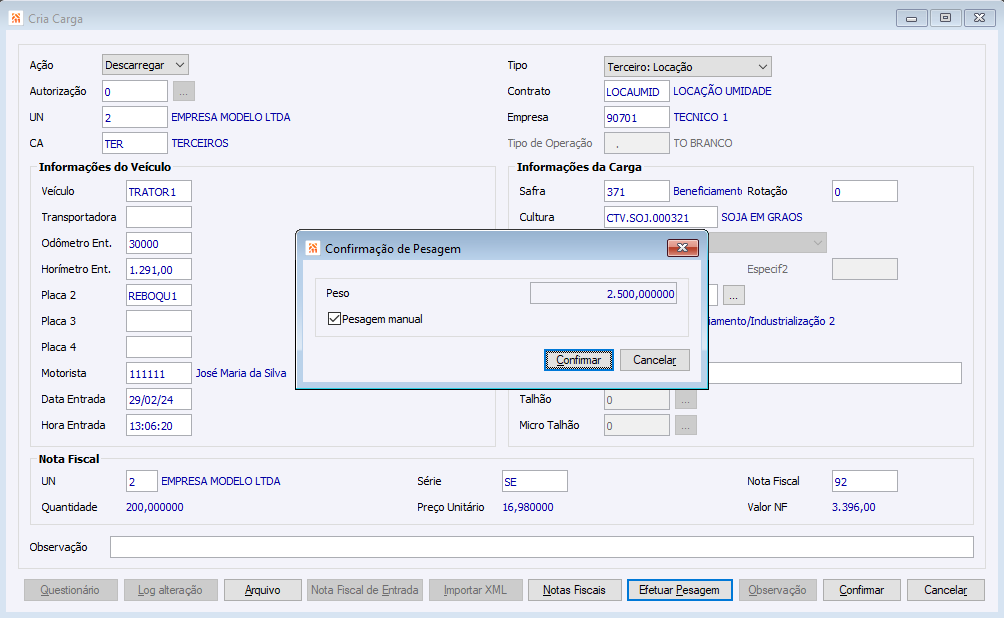Click the Arquivo button
Viewport: 1004px width, 618px height.
[x=263, y=590]
